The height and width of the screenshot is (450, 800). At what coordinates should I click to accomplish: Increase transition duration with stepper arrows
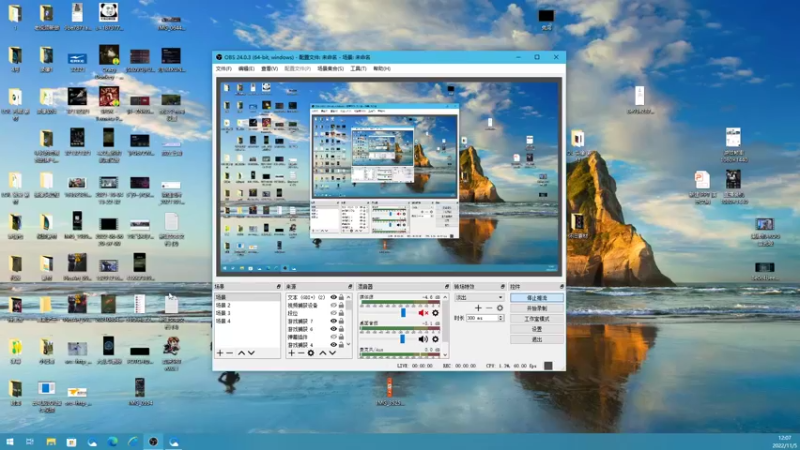(x=501, y=316)
